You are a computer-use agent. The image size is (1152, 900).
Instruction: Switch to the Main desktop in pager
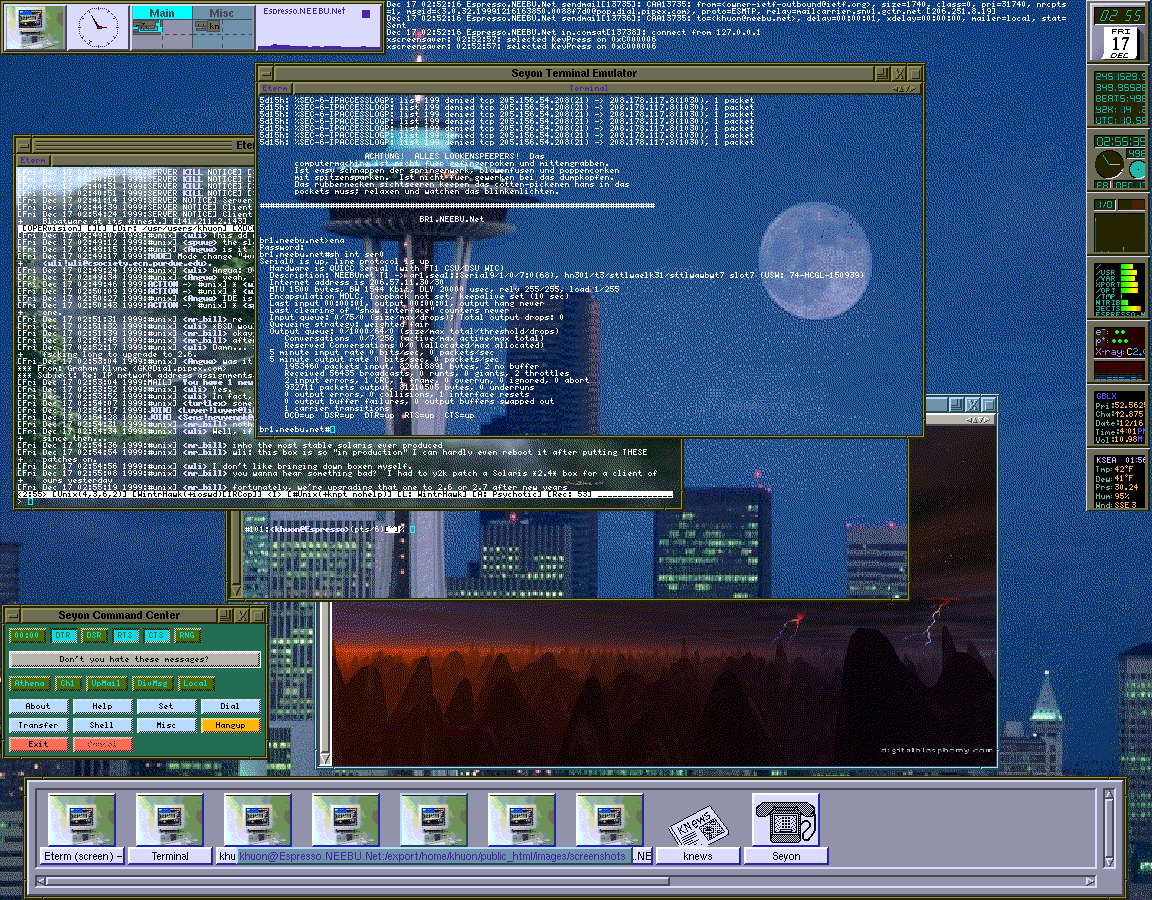[x=162, y=13]
